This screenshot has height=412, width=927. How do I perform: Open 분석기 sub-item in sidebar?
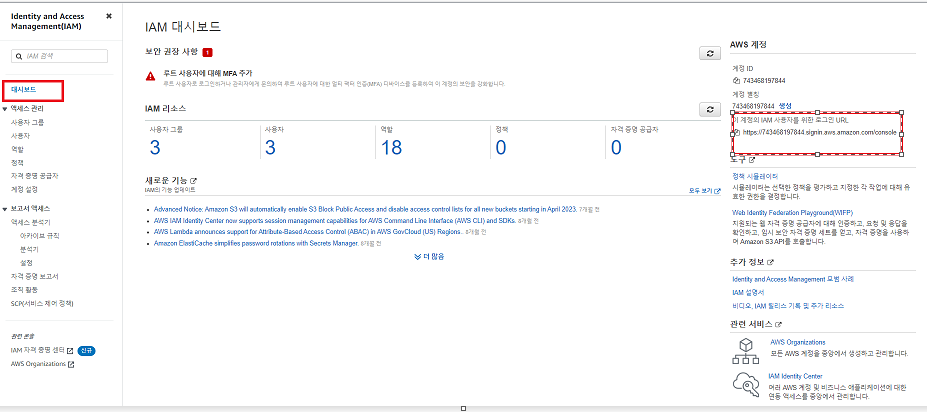pos(29,249)
